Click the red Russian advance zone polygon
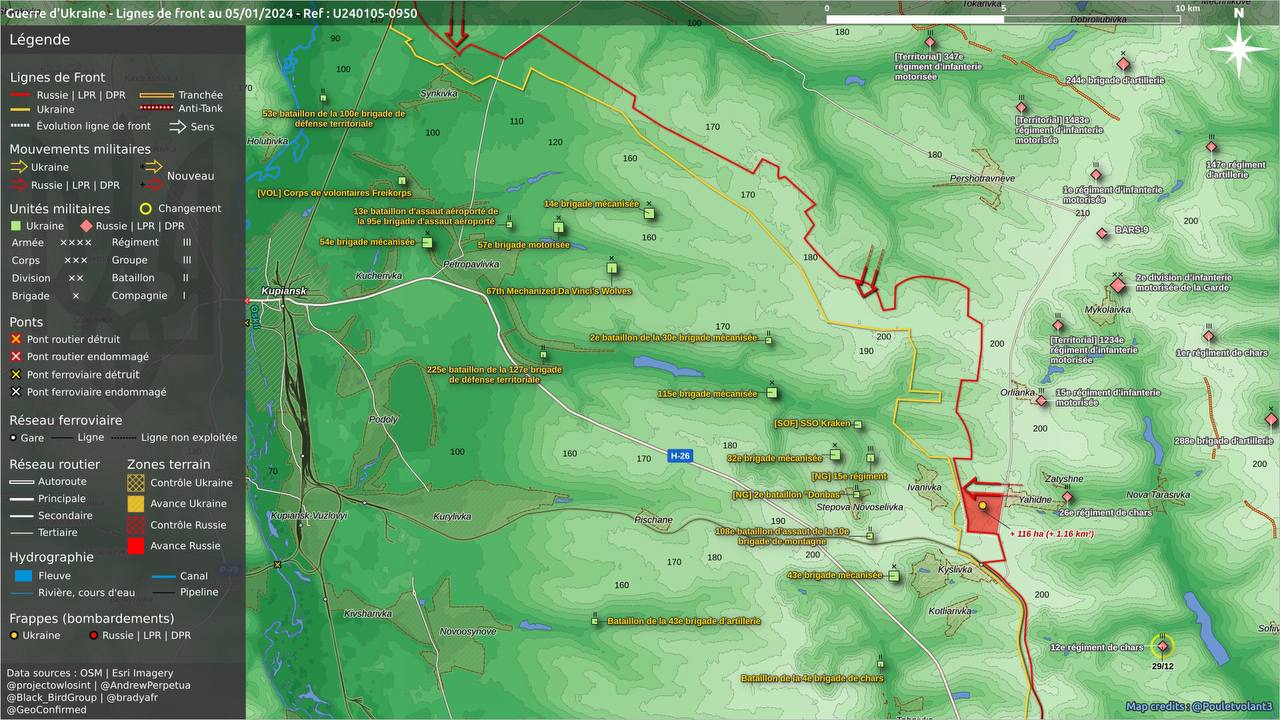The image size is (1280, 720). pos(984,514)
